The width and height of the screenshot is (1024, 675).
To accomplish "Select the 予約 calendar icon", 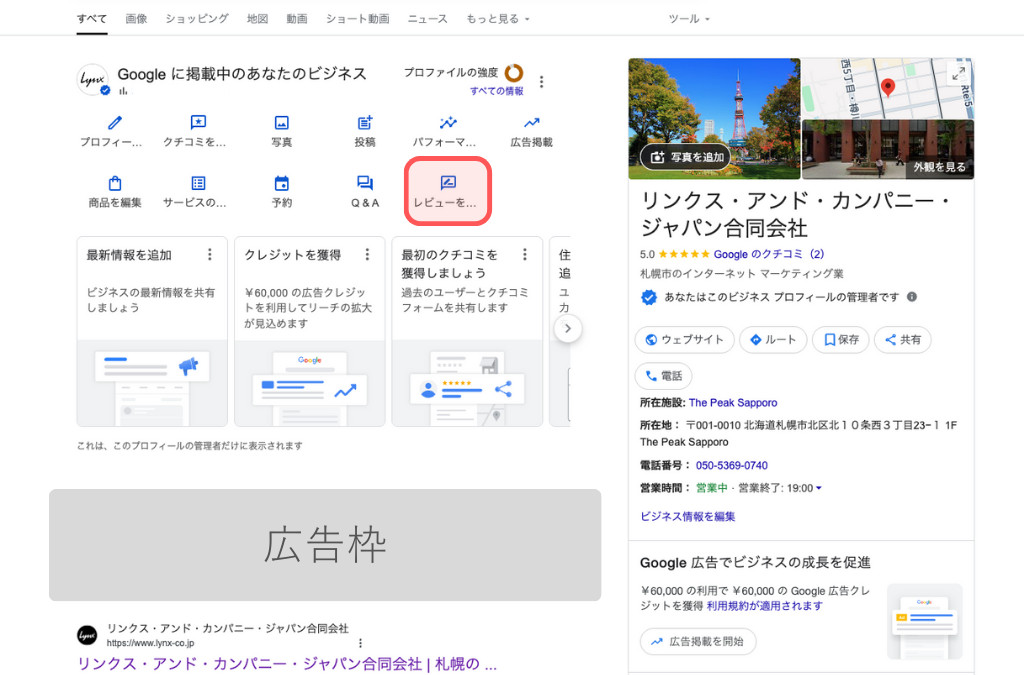I will coord(281,185).
